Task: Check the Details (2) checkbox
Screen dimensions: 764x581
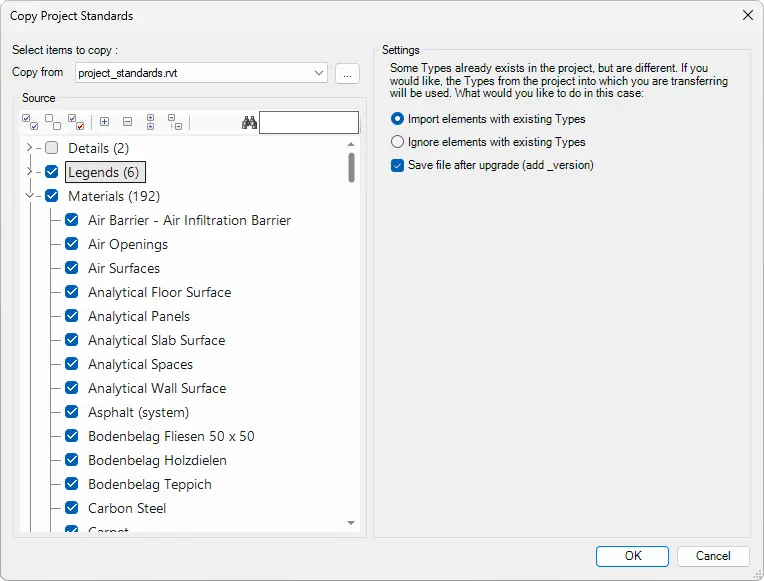Action: (x=52, y=148)
